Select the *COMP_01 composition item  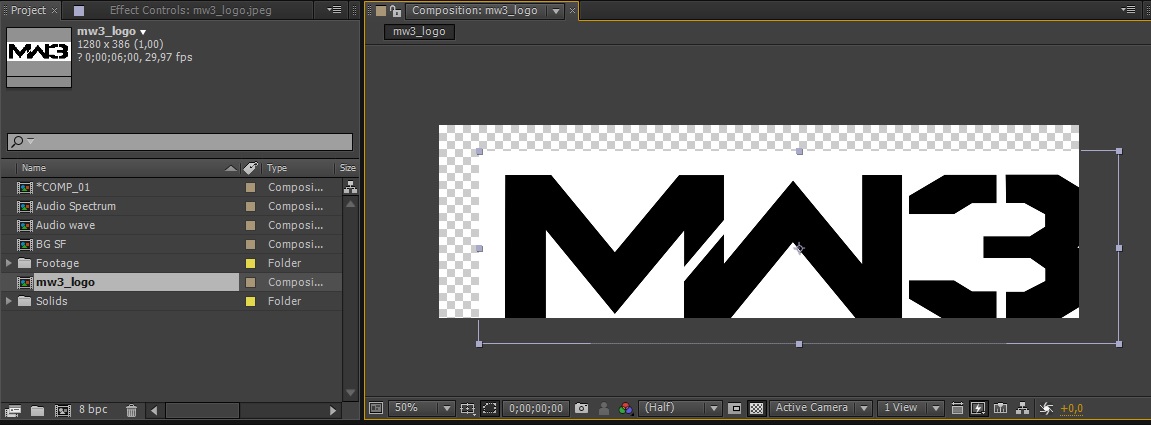point(63,187)
